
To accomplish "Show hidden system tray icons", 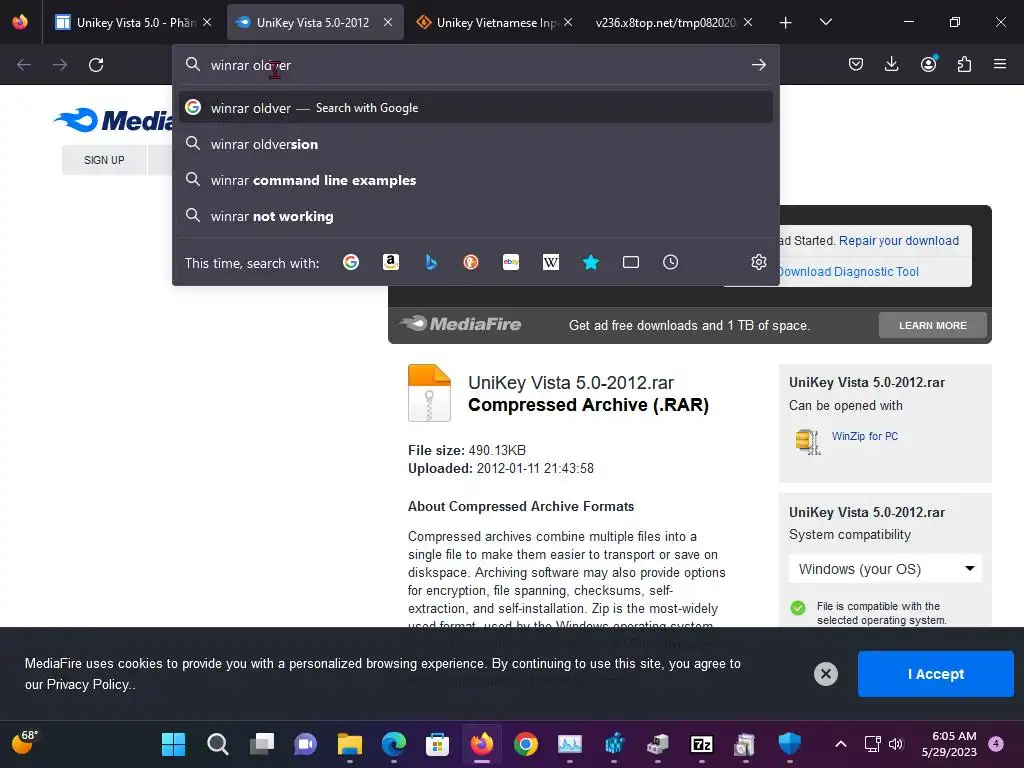I will pos(840,744).
